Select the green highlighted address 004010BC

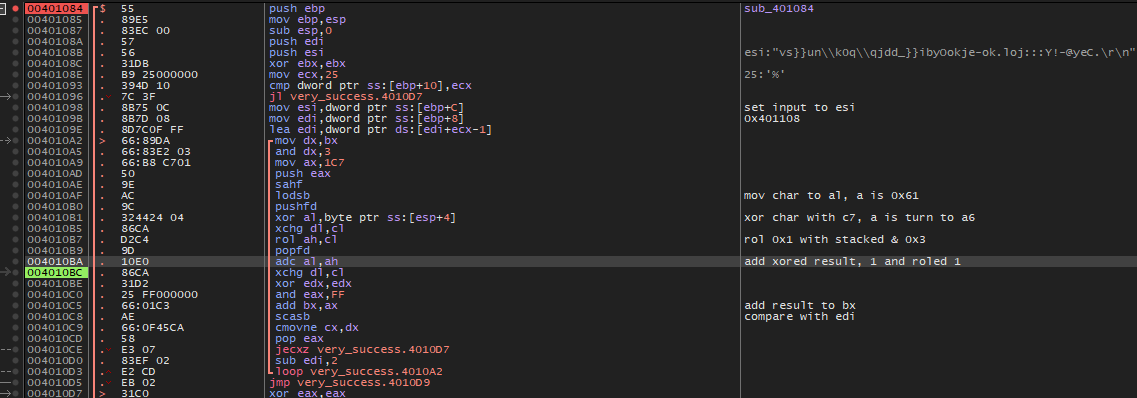(x=57, y=273)
